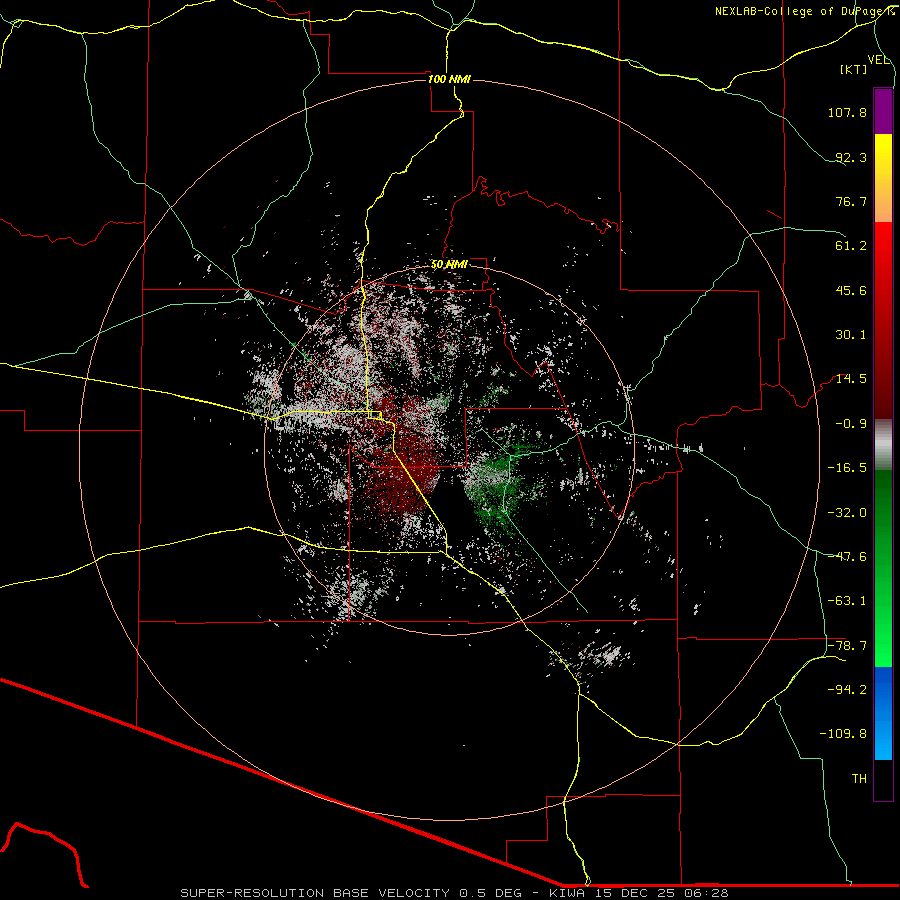
Task: Click the [KT] units label
Action: [x=854, y=69]
